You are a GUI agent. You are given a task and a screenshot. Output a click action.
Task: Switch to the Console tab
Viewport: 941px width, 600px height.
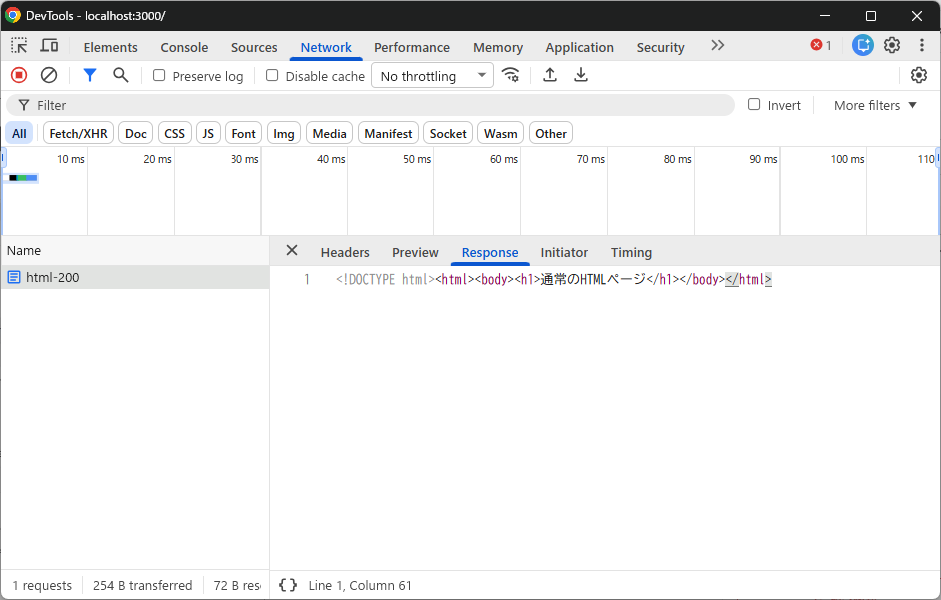click(184, 47)
